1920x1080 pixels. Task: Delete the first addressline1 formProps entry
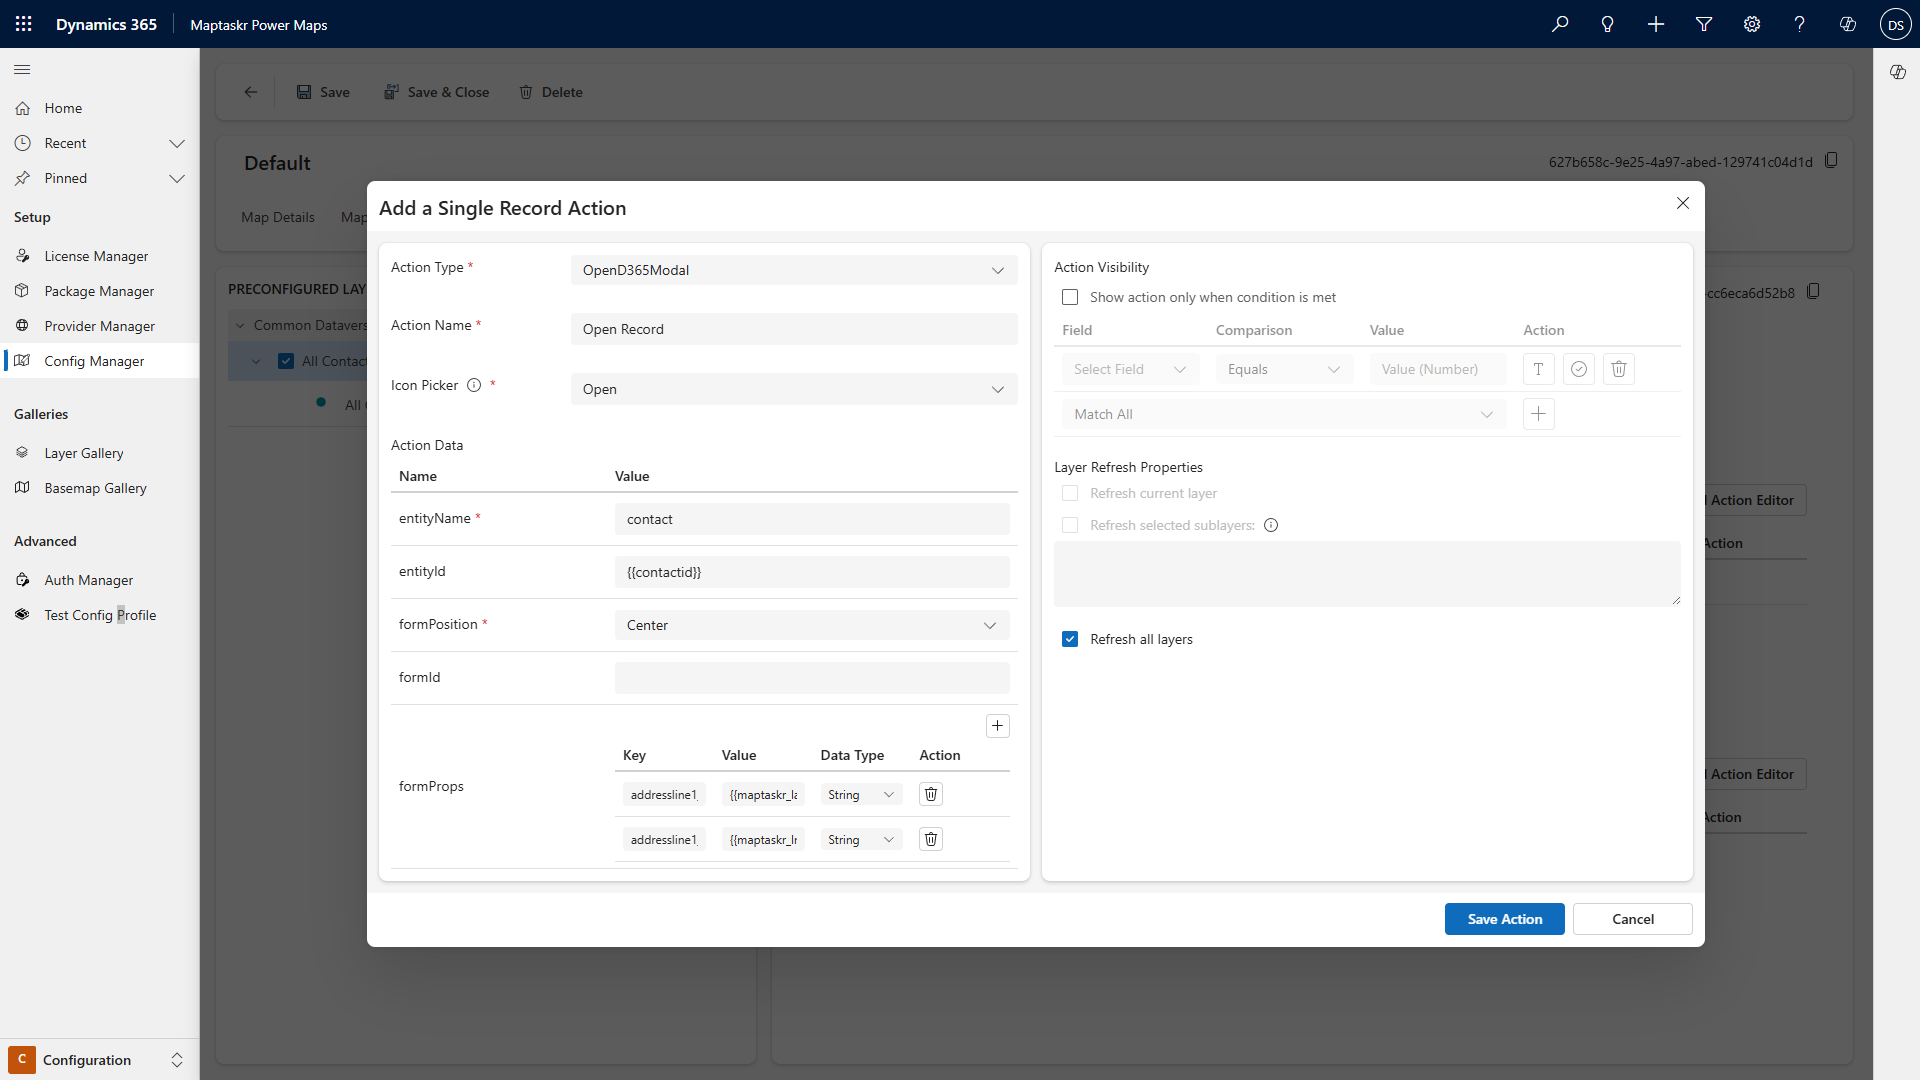(930, 793)
